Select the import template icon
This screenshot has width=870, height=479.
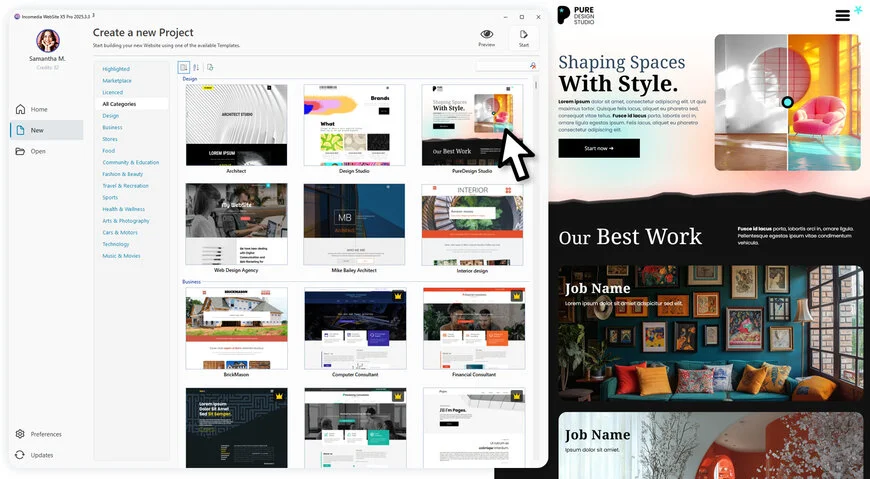tap(210, 67)
